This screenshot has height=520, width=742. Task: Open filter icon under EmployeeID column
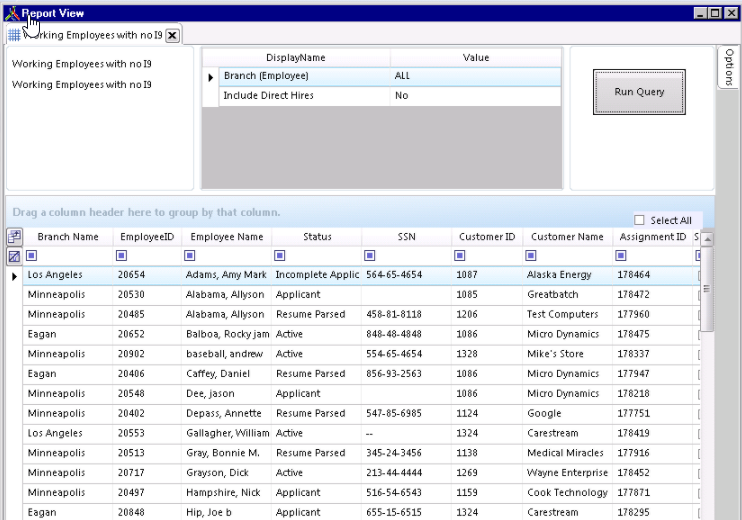pyautogui.click(x=122, y=256)
